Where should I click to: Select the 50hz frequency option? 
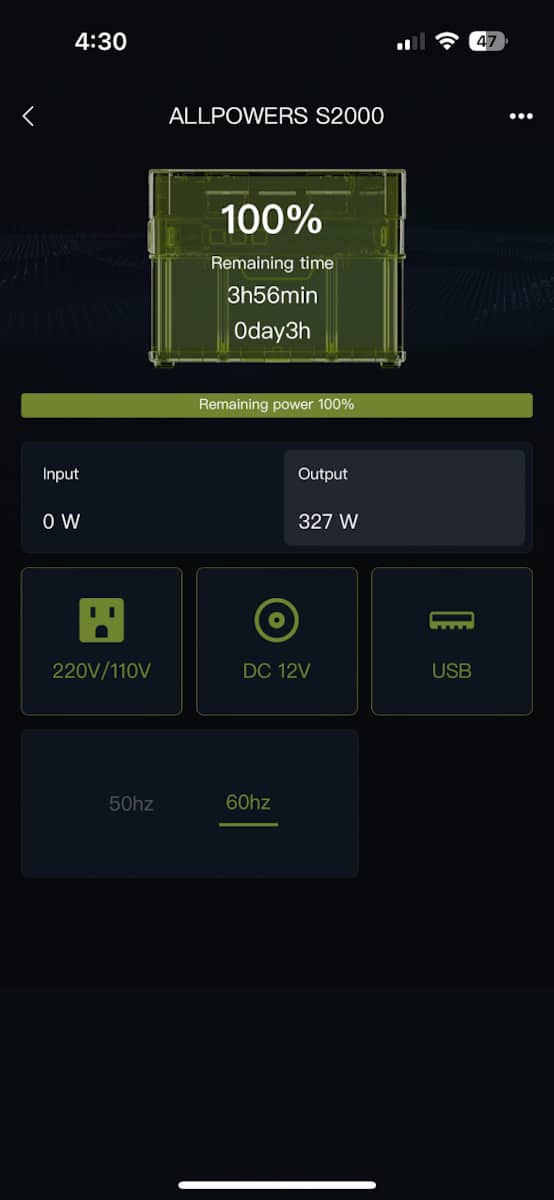(131, 803)
